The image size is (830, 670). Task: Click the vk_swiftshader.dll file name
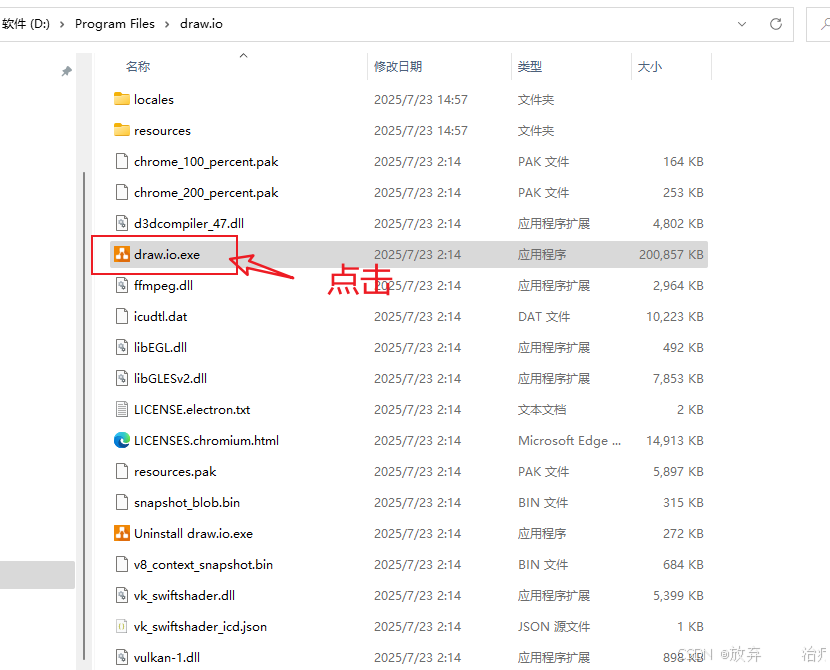tap(184, 595)
